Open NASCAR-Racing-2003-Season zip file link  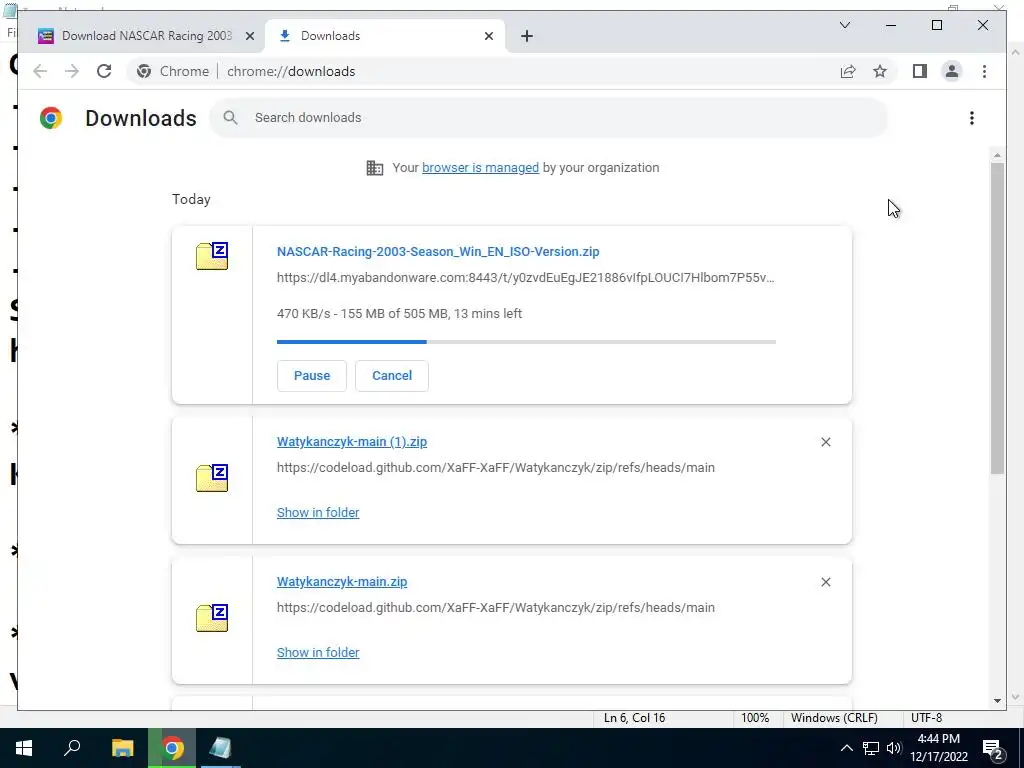coord(438,251)
